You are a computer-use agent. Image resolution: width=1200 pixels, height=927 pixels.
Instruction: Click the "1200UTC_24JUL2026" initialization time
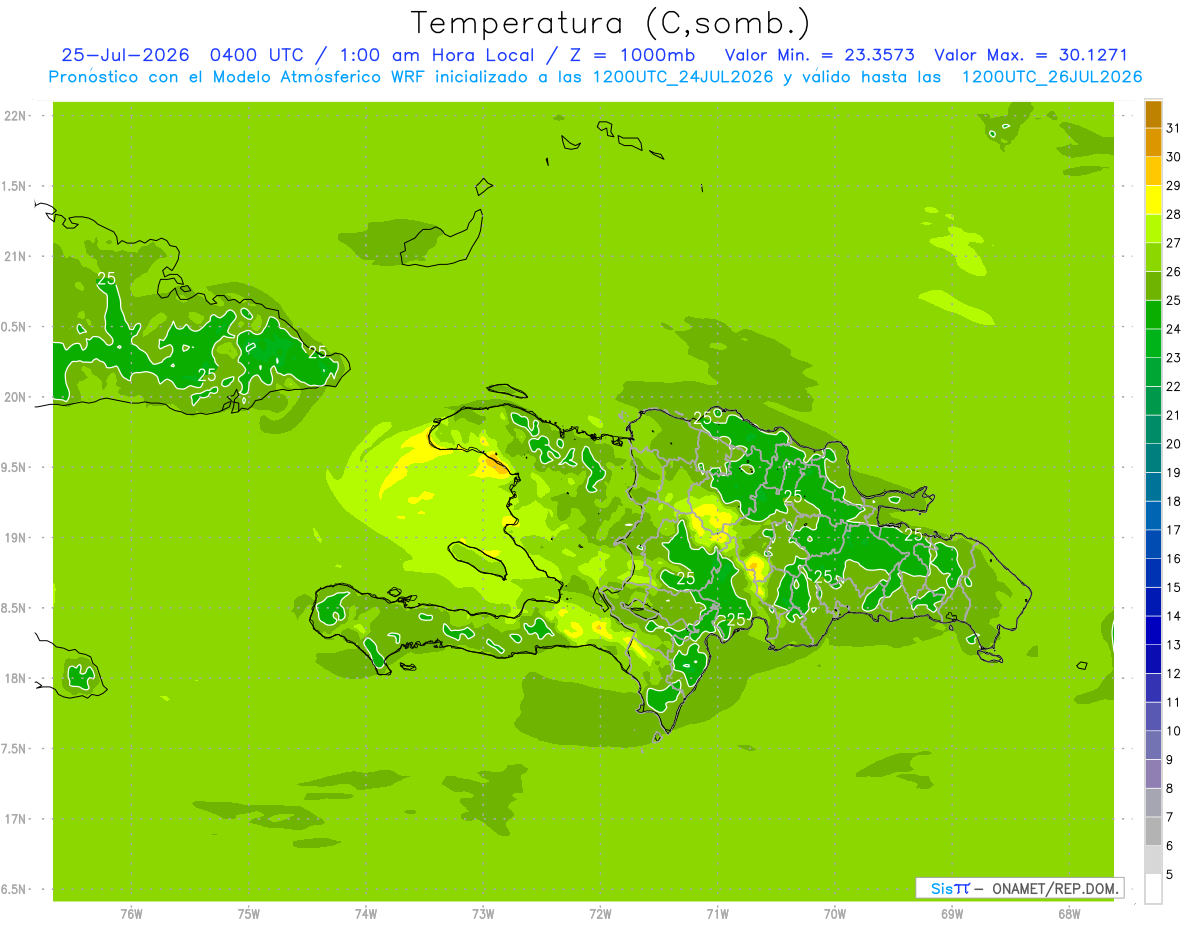click(683, 77)
